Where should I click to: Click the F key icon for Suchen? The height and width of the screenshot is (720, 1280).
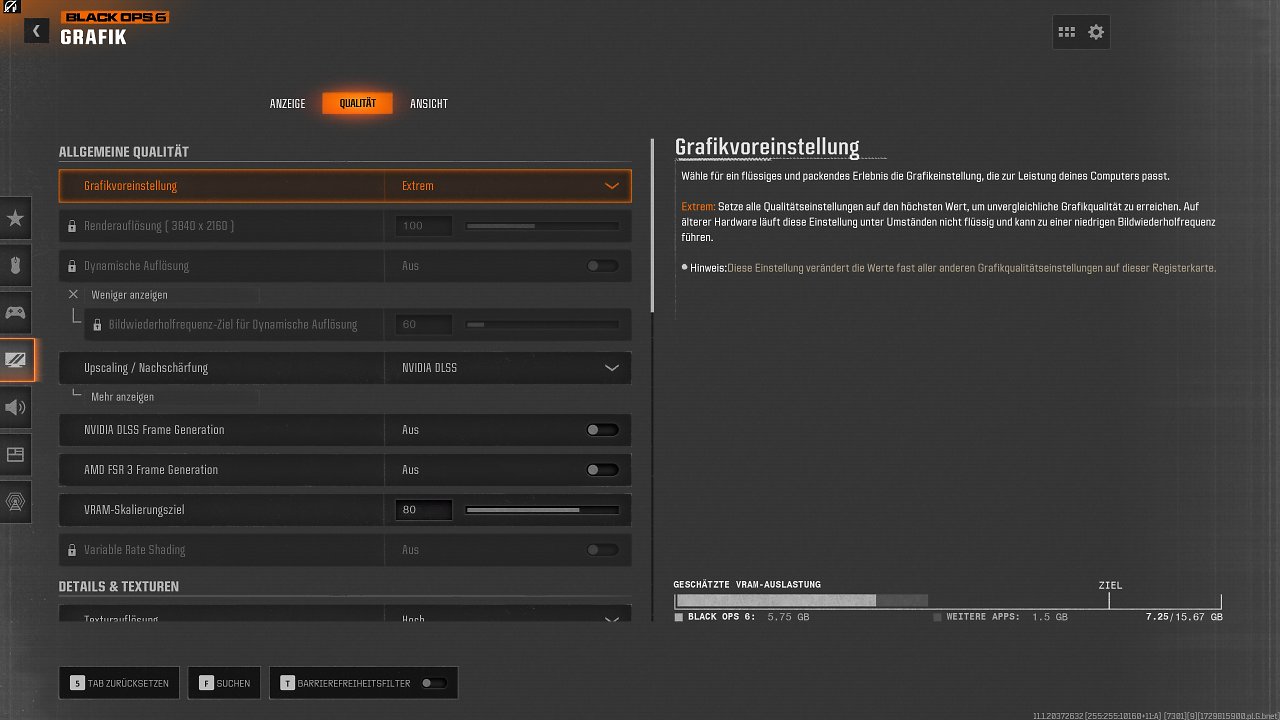(x=206, y=683)
